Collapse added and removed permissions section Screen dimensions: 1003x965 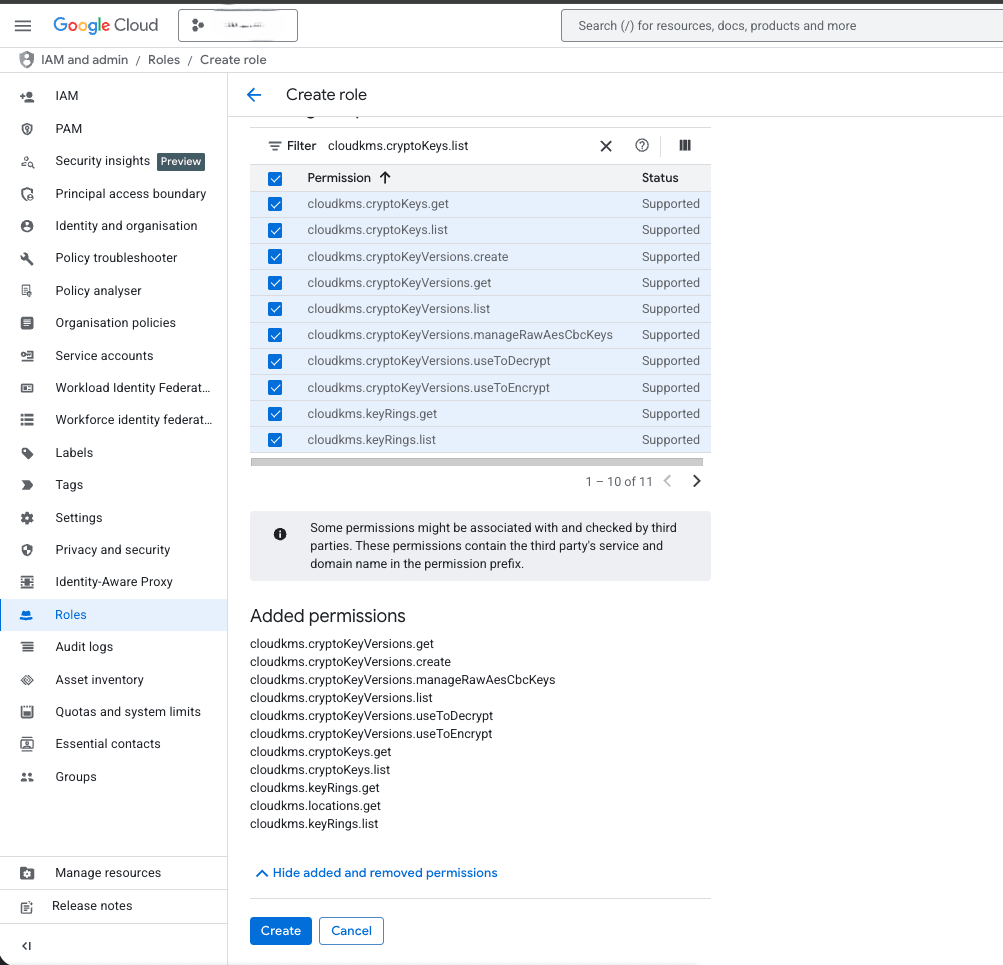tap(375, 872)
